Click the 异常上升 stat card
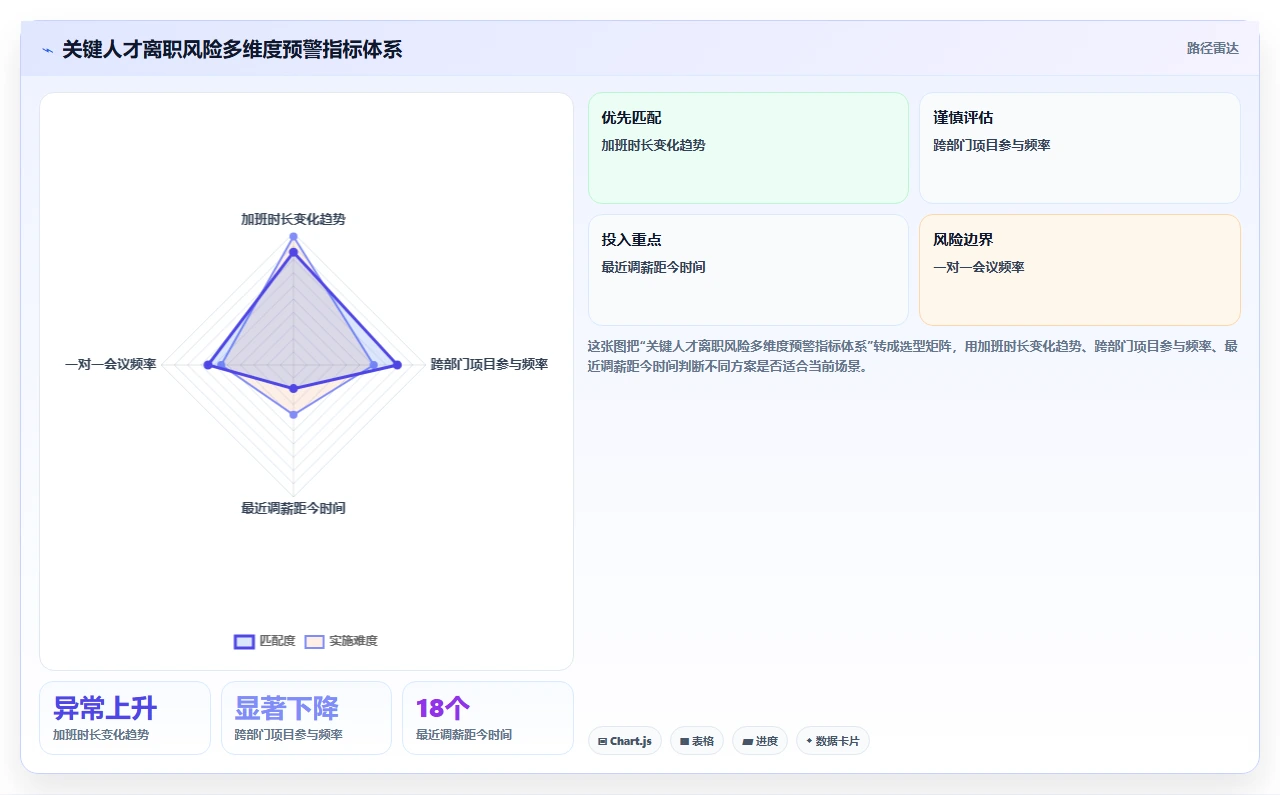1280x795 pixels. 125,718
